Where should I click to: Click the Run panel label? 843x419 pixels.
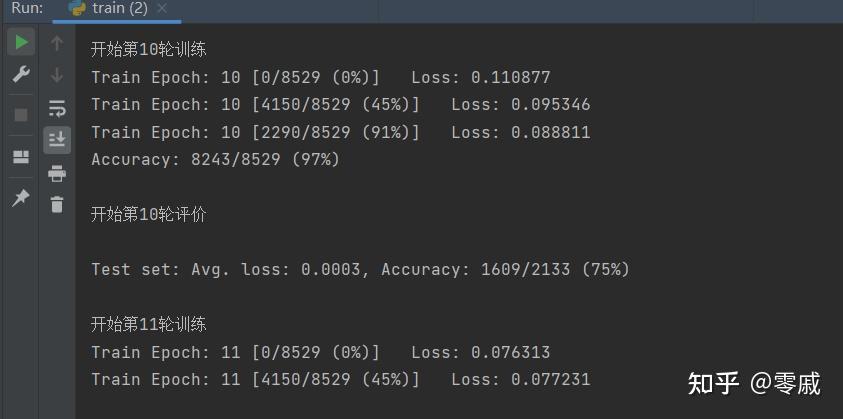click(x=27, y=8)
